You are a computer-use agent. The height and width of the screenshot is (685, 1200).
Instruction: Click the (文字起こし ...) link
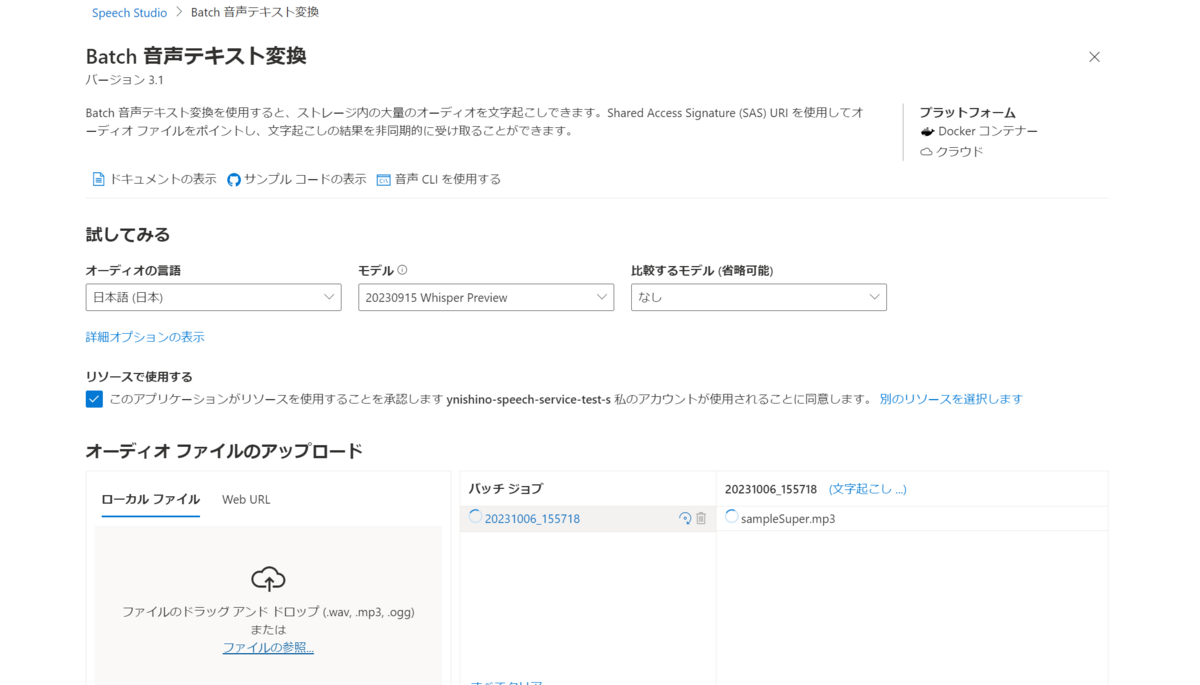868,489
